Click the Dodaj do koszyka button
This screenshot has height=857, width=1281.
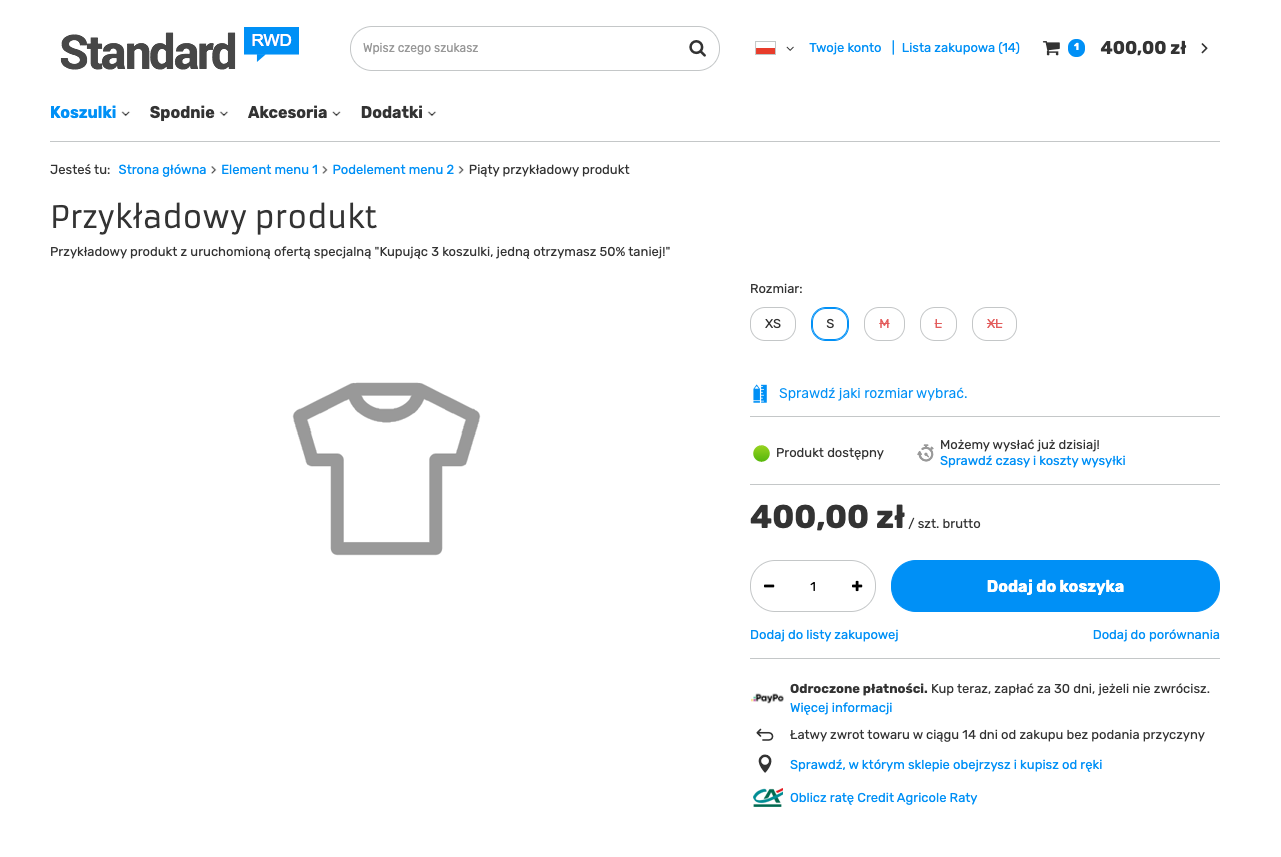pyautogui.click(x=1055, y=586)
